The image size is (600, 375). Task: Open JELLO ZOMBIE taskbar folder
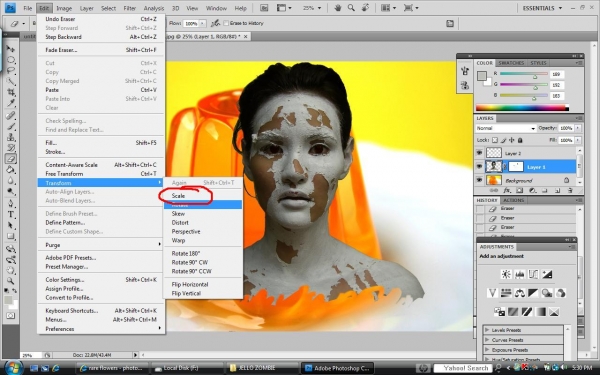coord(262,368)
